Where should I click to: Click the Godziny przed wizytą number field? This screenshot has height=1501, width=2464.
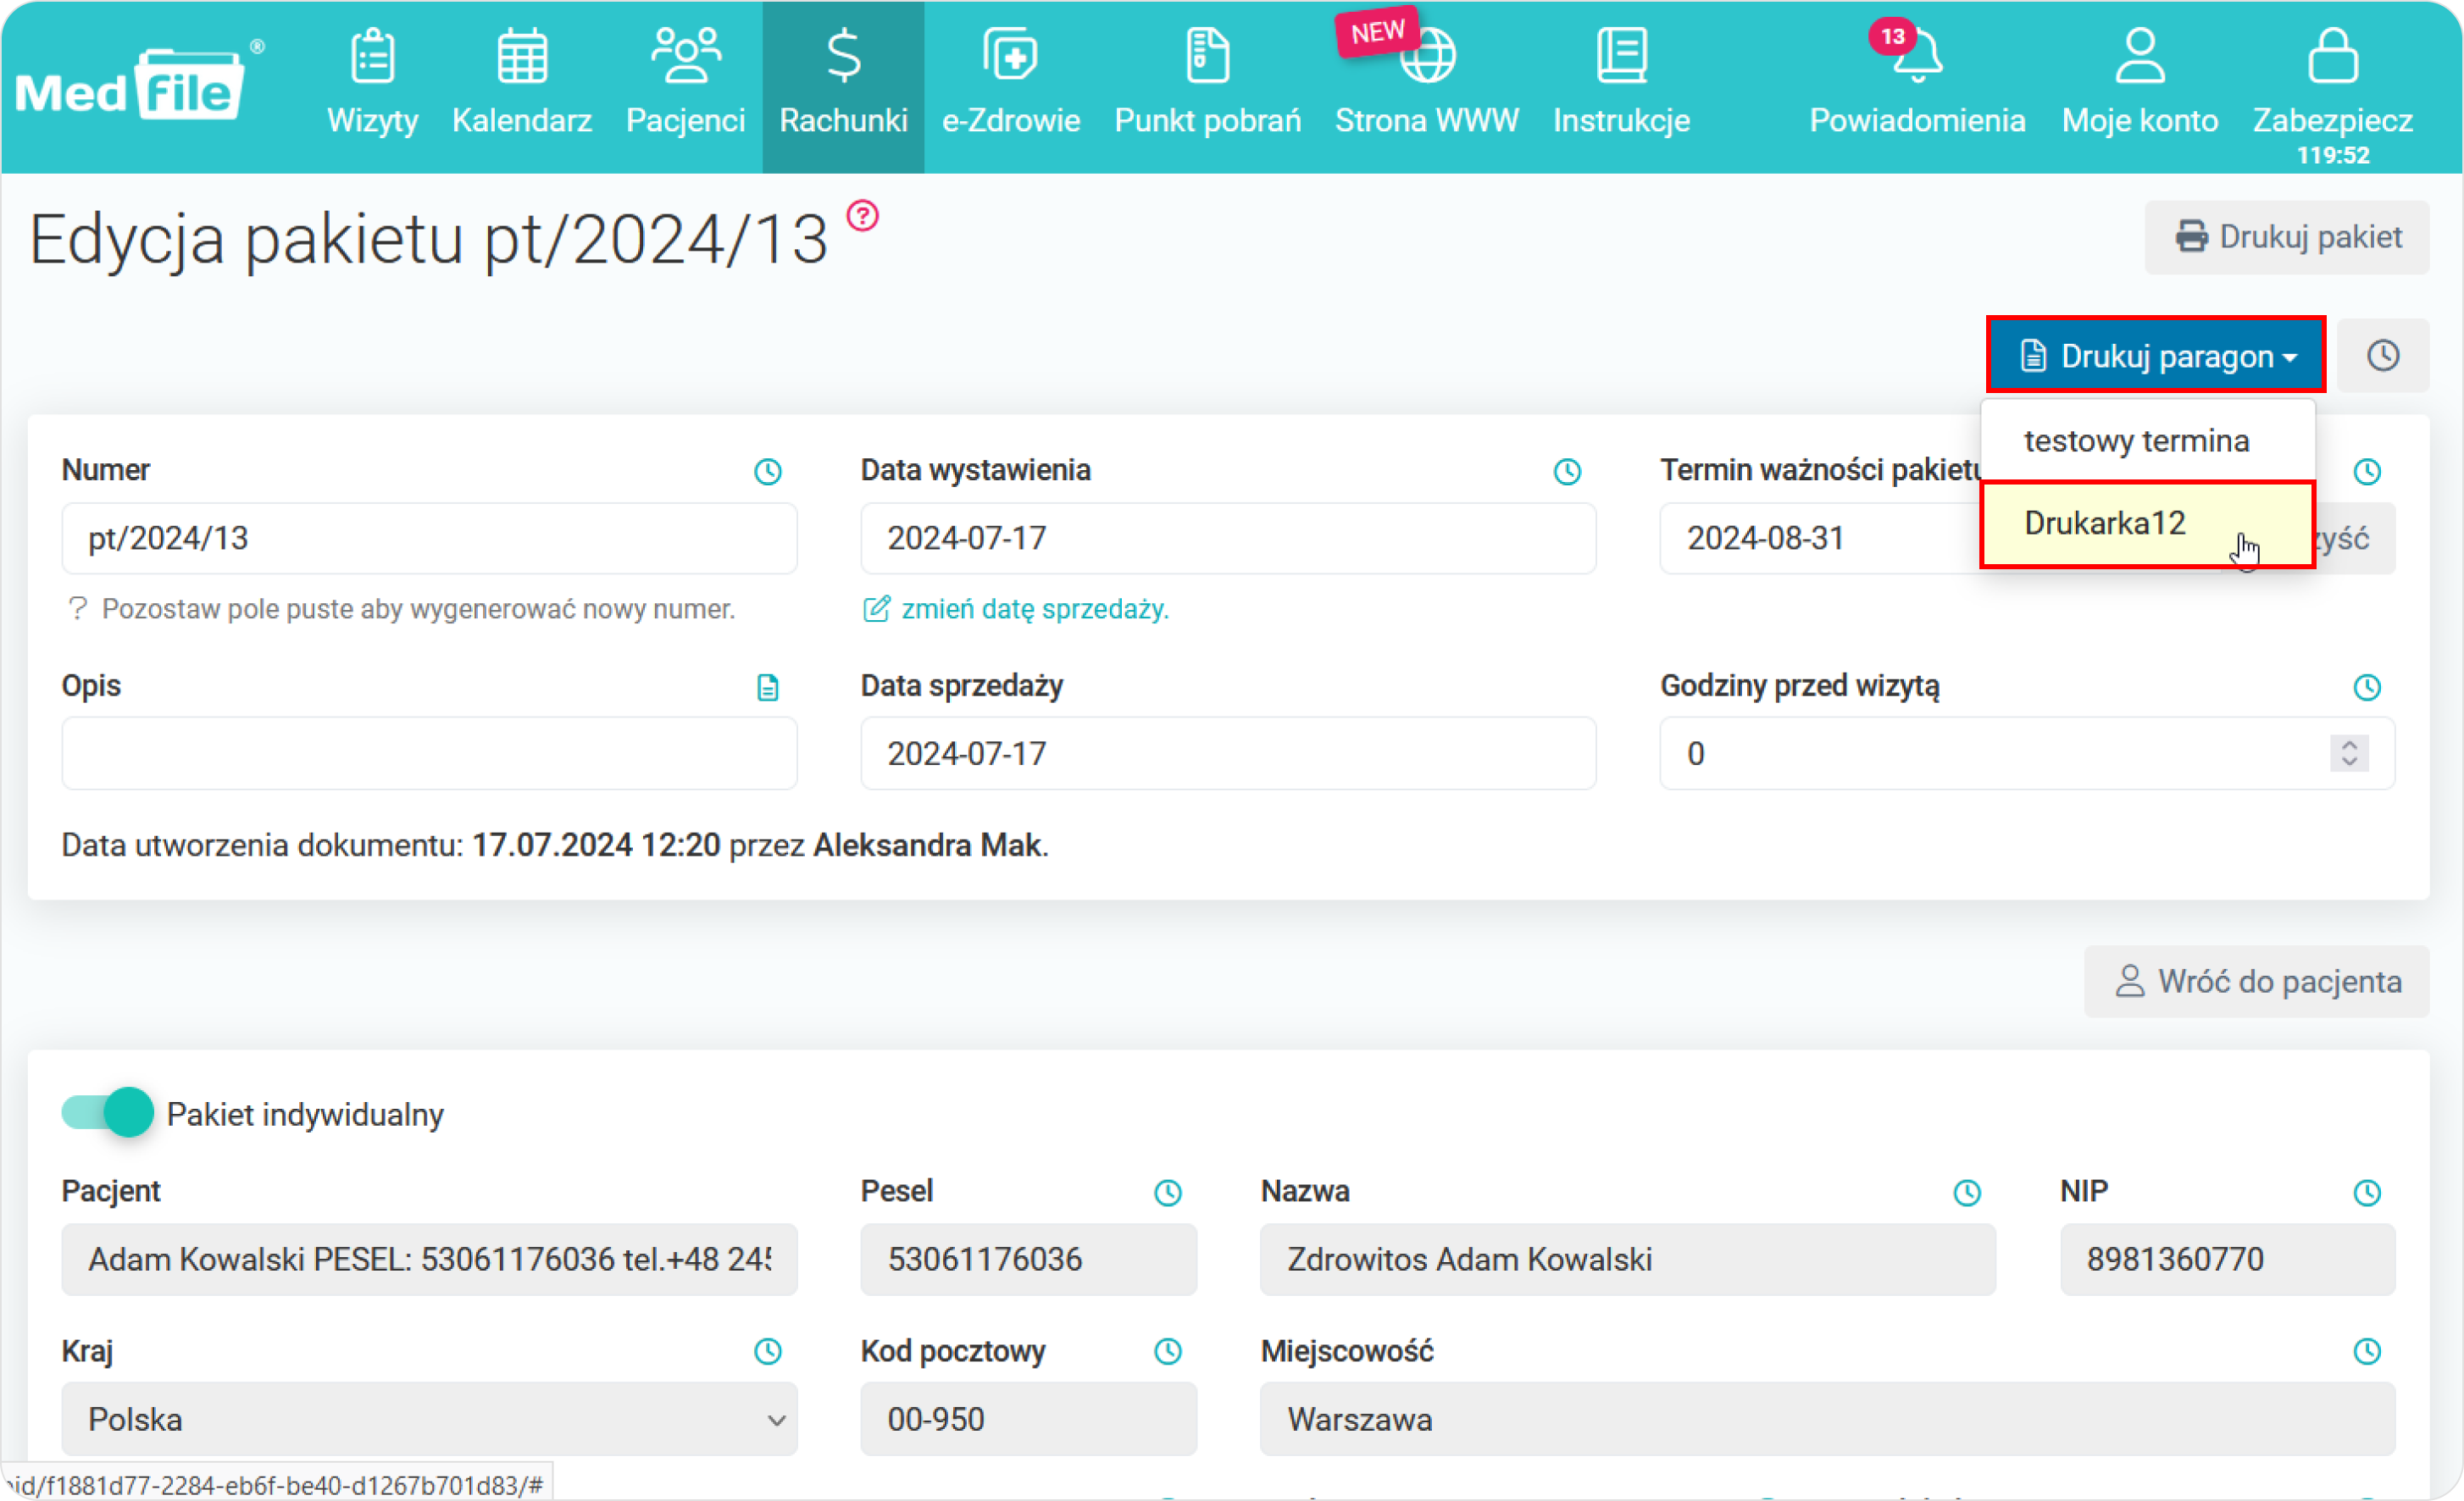2027,753
